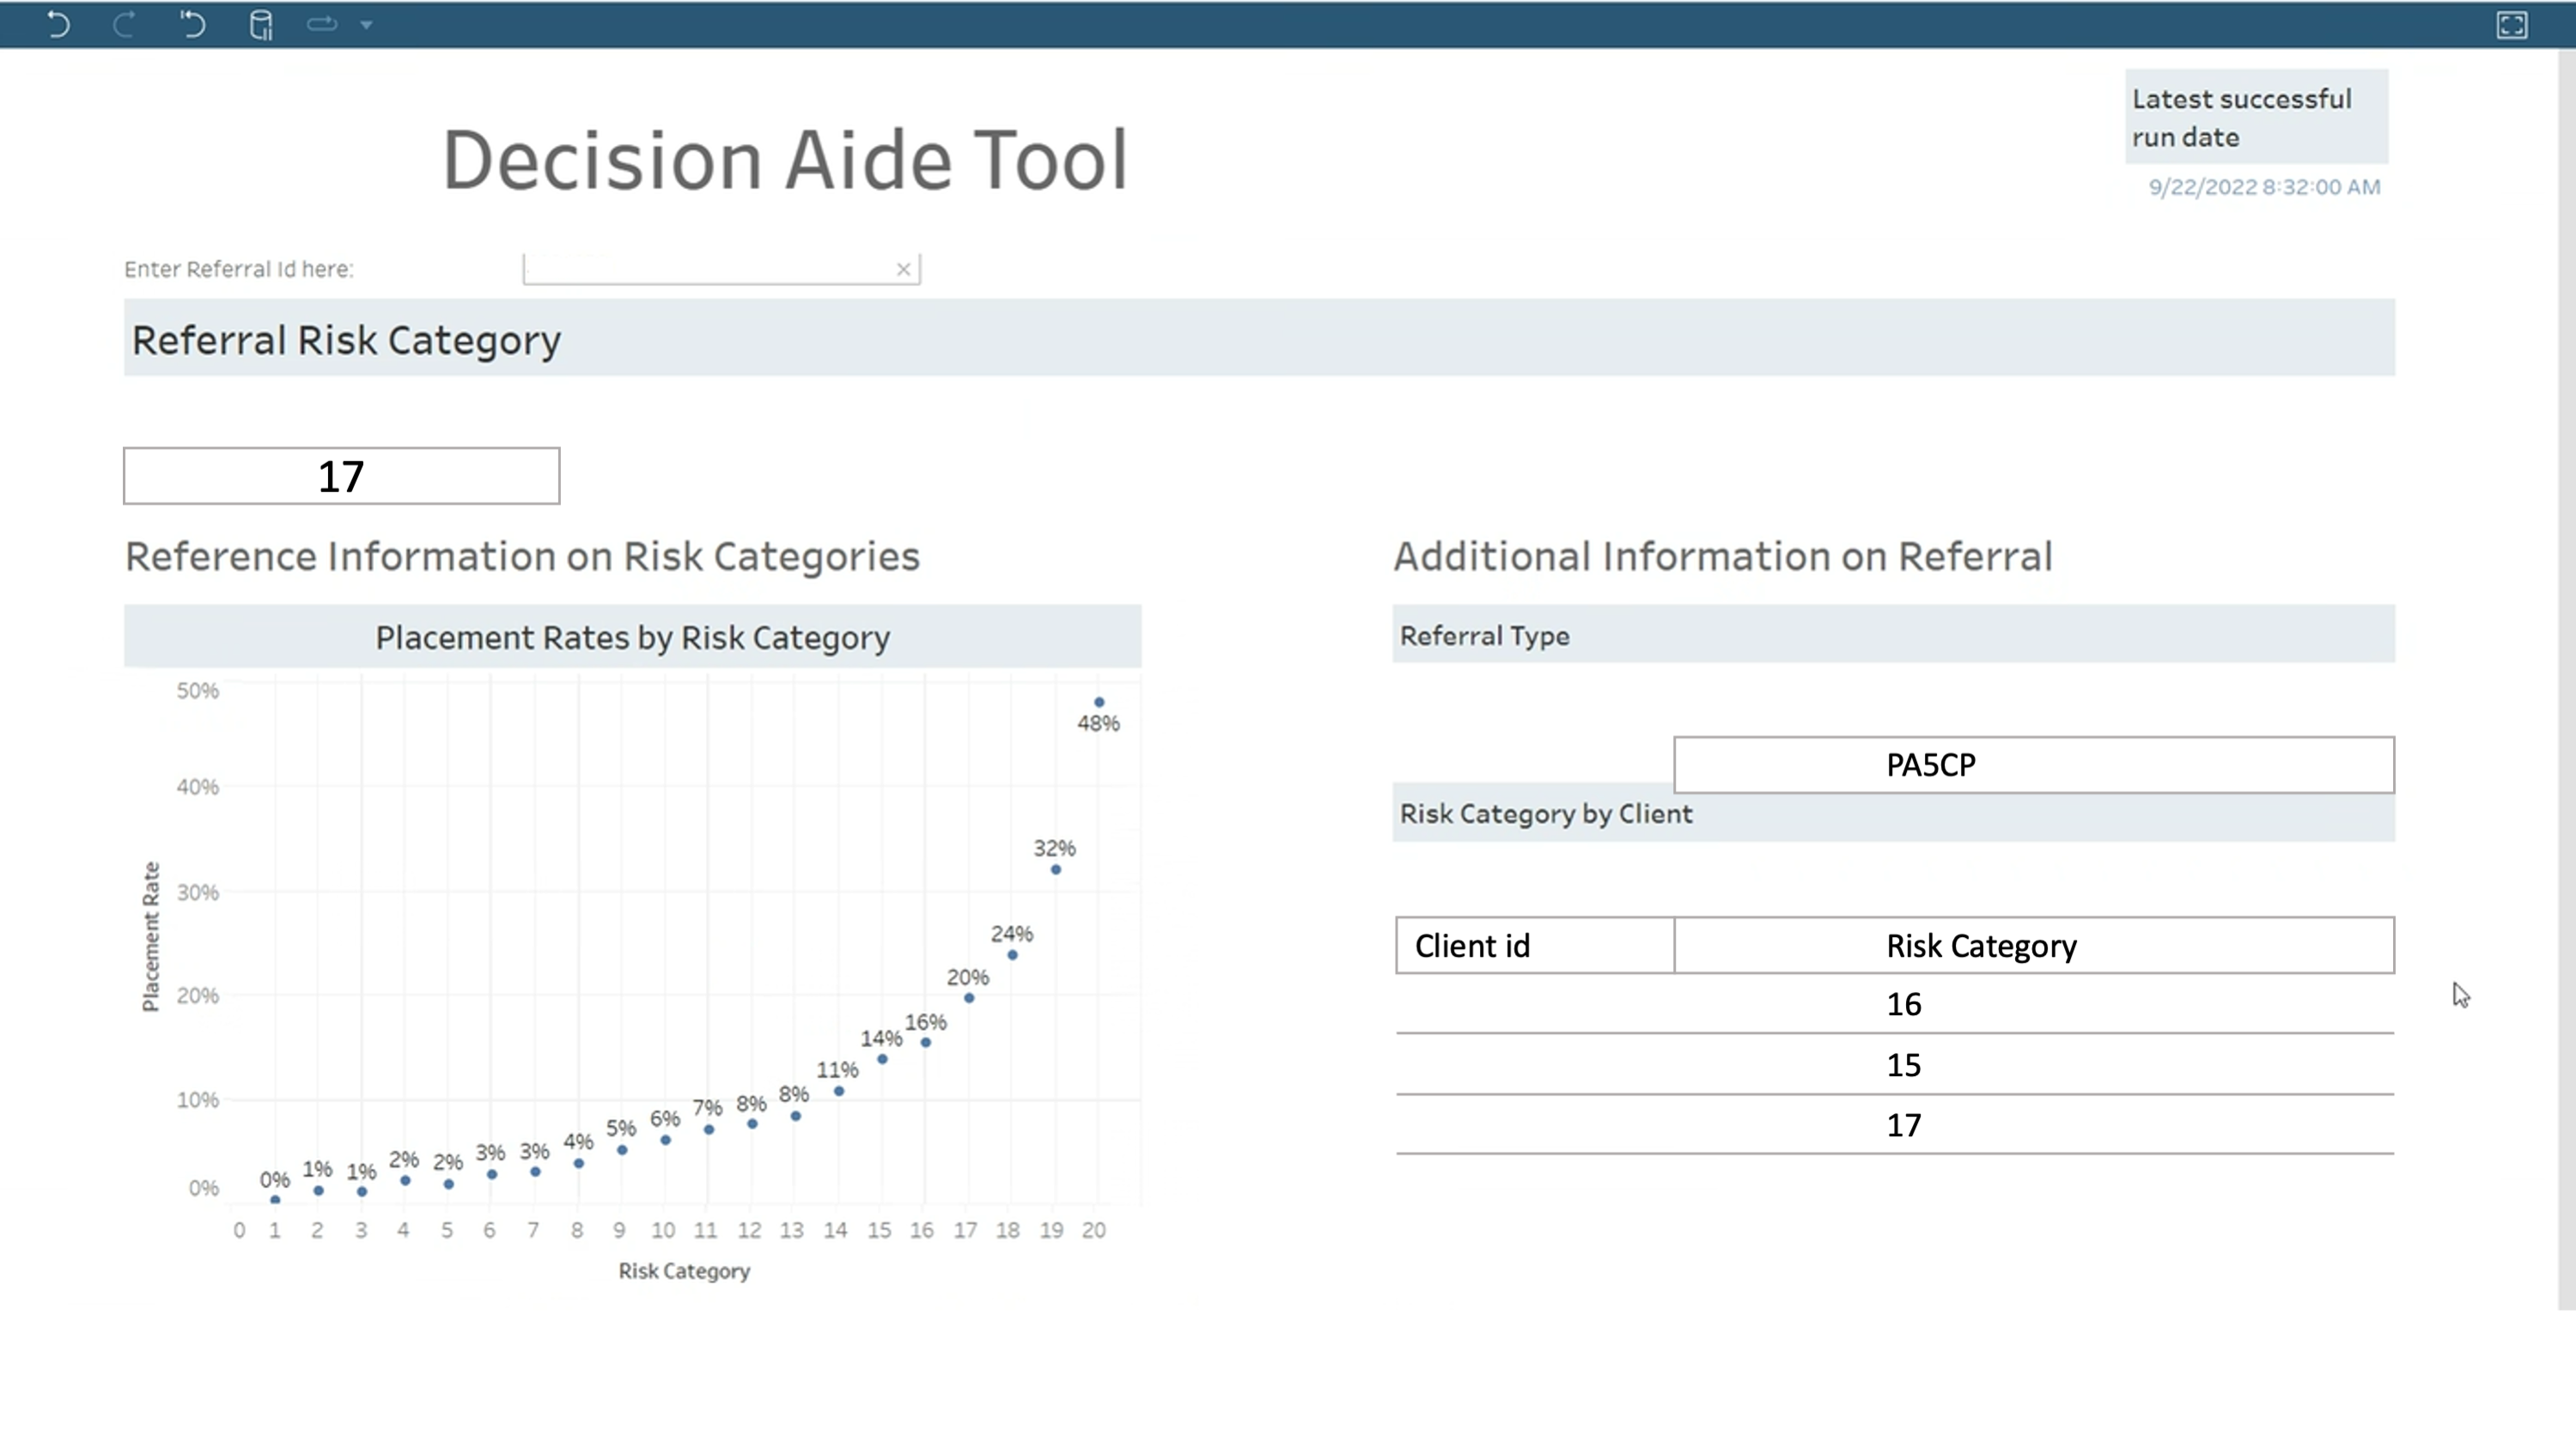Image resolution: width=2576 pixels, height=1449 pixels.
Task: Click the 24% placement rate data point
Action: [1012, 955]
